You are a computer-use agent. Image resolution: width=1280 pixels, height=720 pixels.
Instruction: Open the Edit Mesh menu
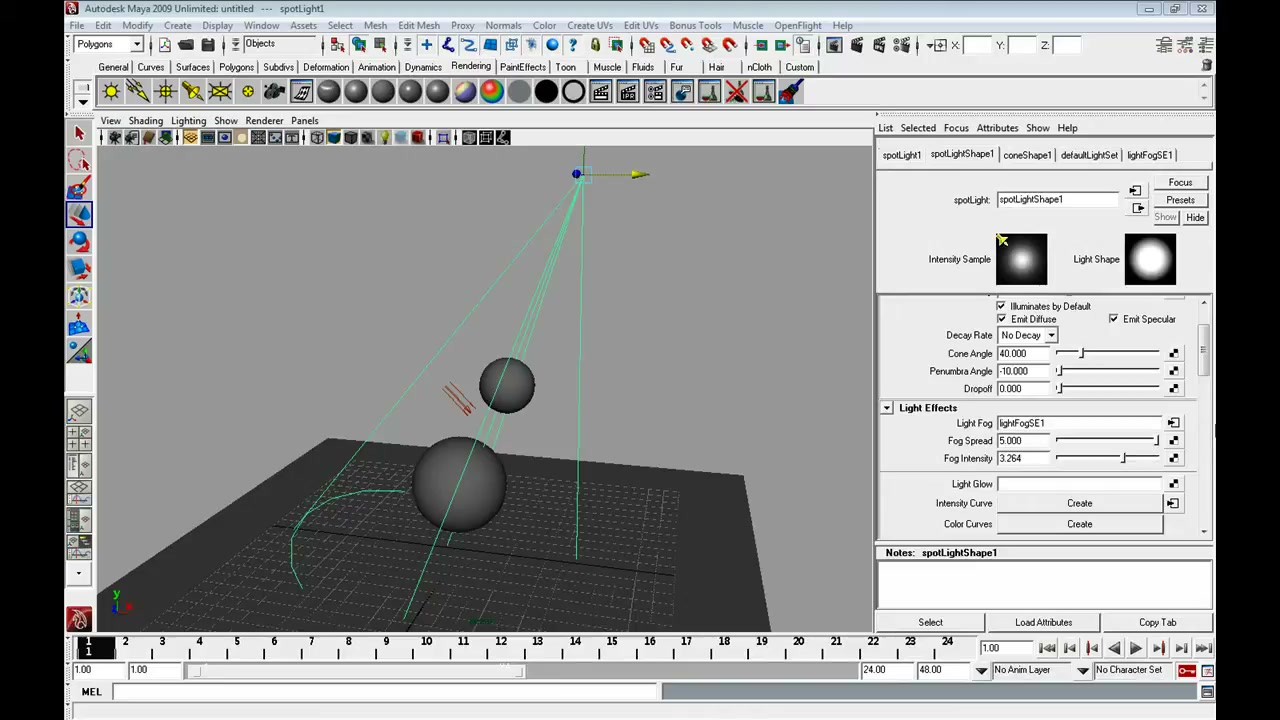(x=419, y=25)
